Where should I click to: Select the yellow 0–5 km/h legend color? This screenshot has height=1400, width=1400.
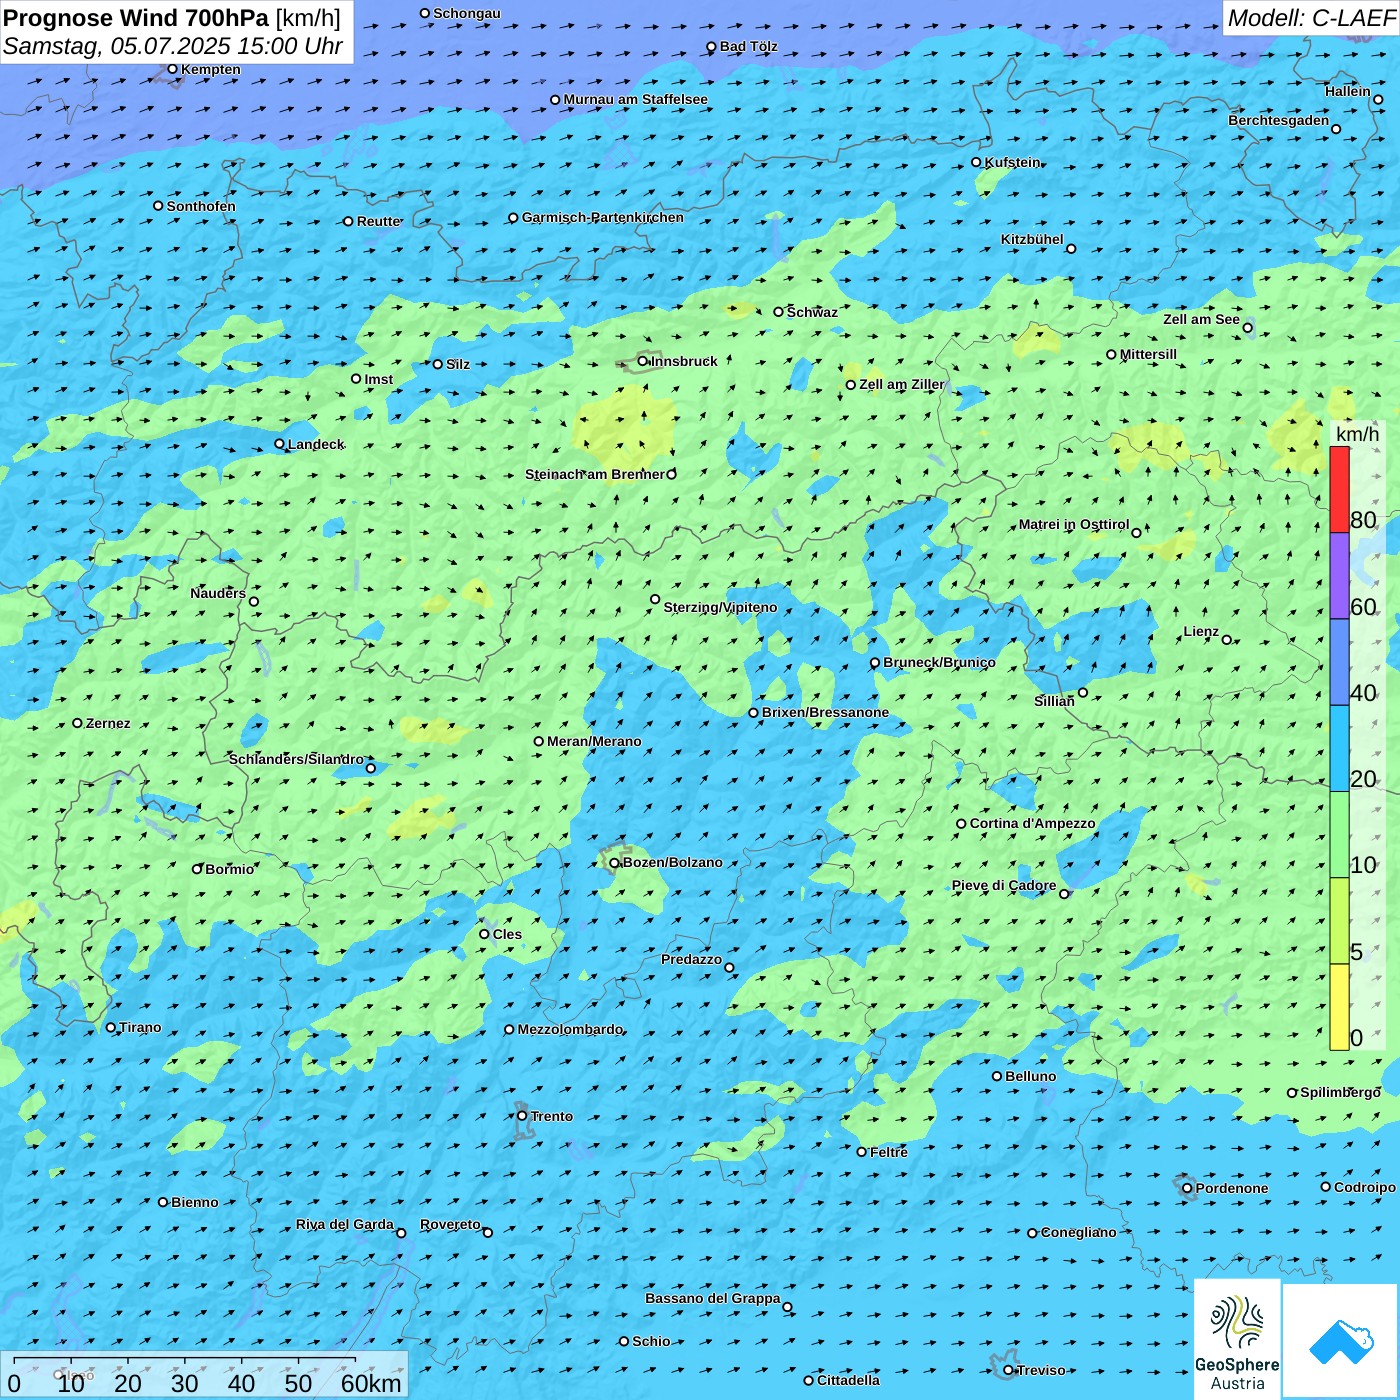pos(1339,1006)
